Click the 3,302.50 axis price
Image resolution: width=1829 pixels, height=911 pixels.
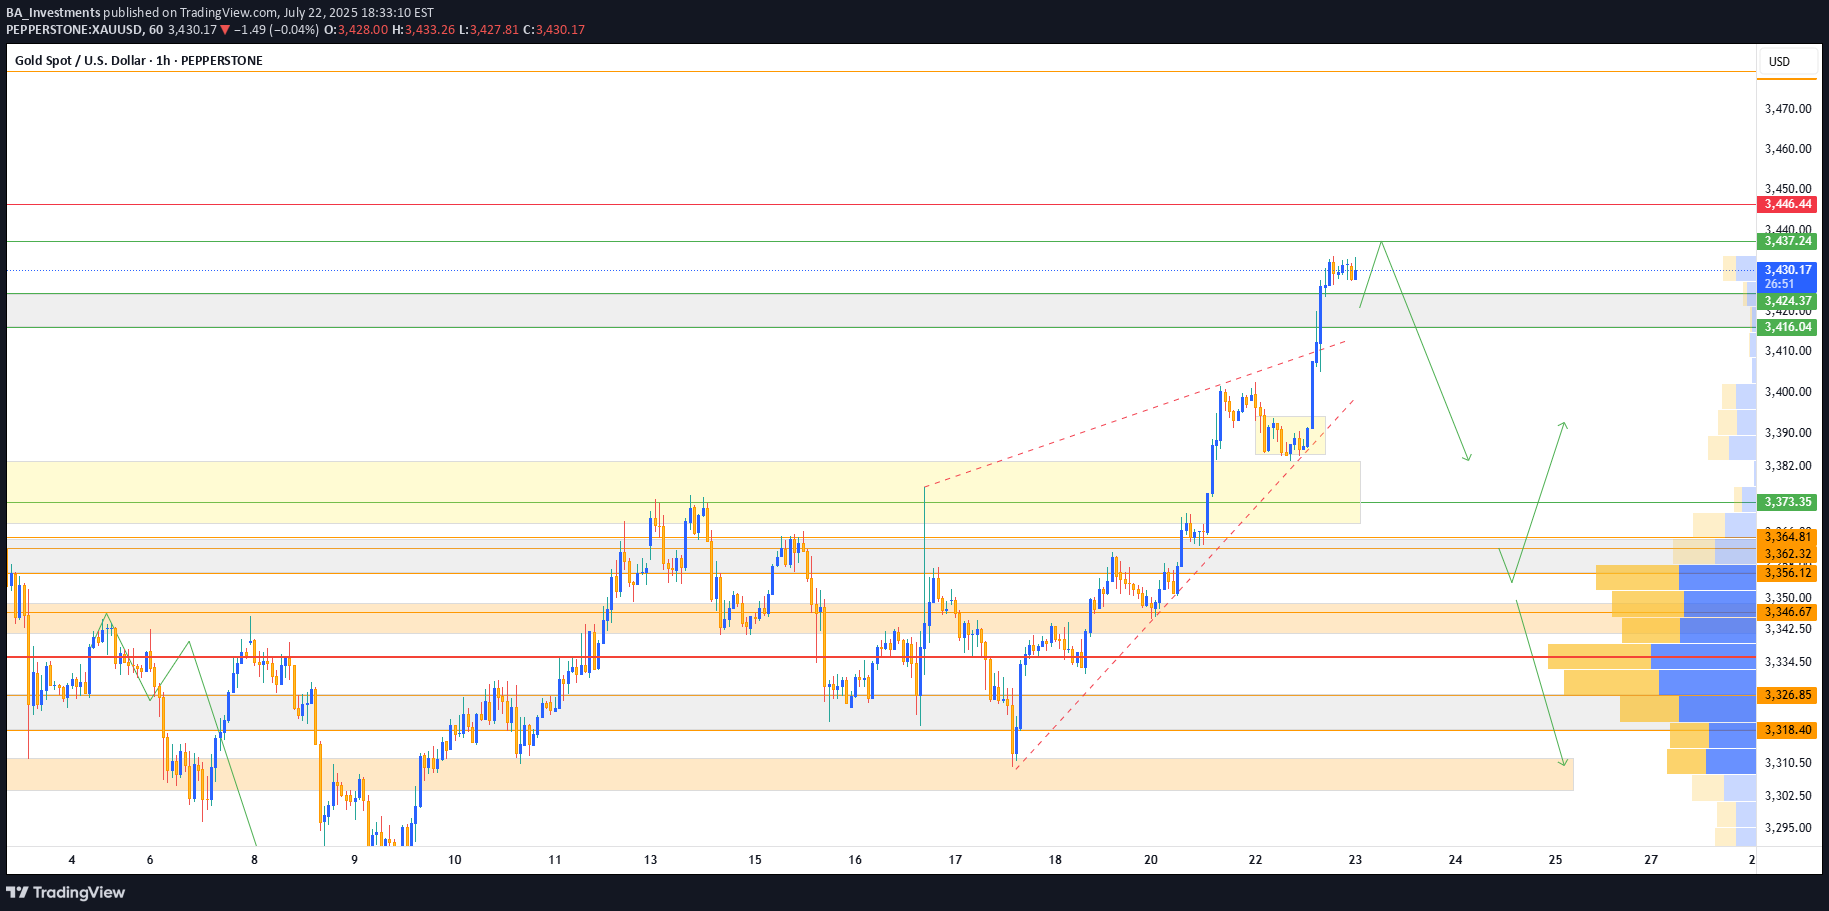tap(1788, 796)
